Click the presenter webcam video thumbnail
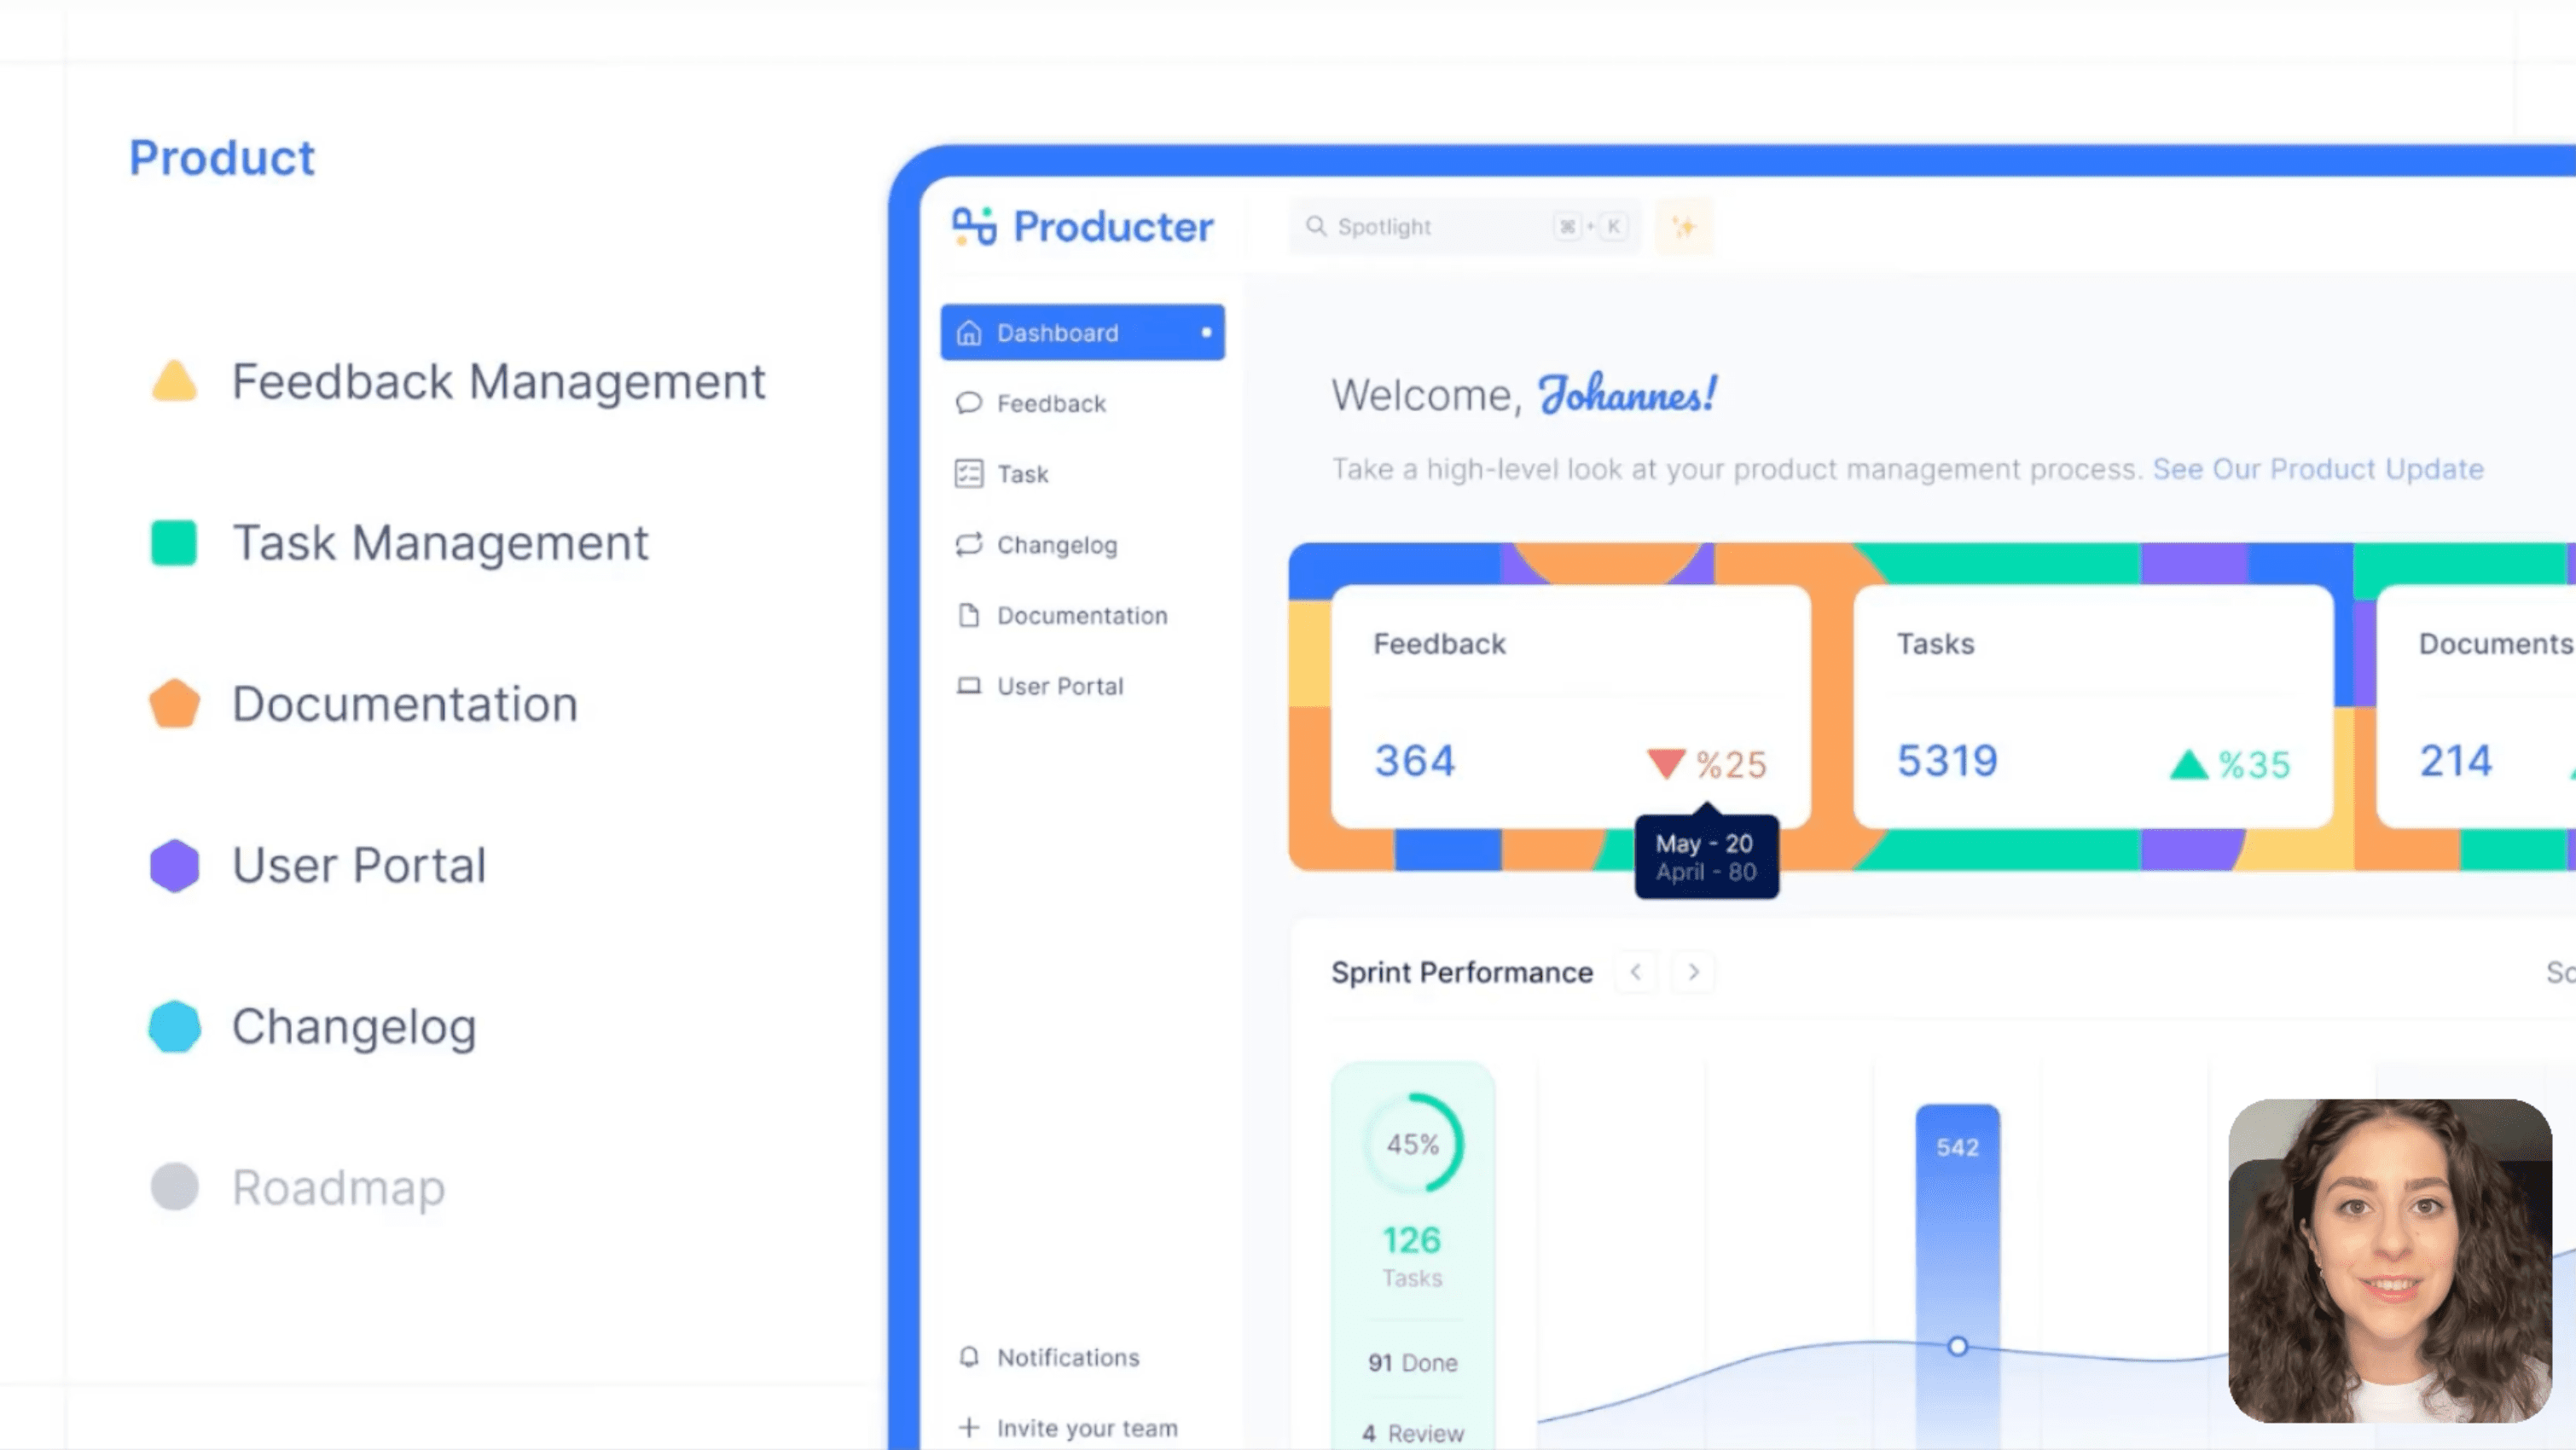2576x1450 pixels. tap(2390, 1260)
